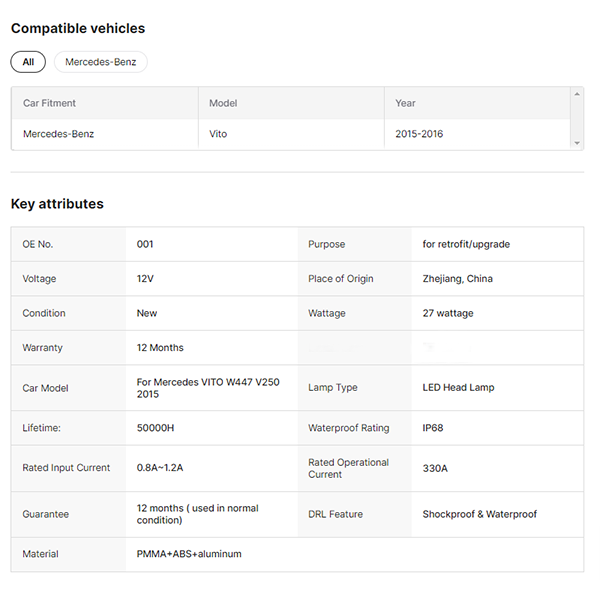Select the All filter pill
Image resolution: width=600 pixels, height=600 pixels.
click(x=28, y=62)
